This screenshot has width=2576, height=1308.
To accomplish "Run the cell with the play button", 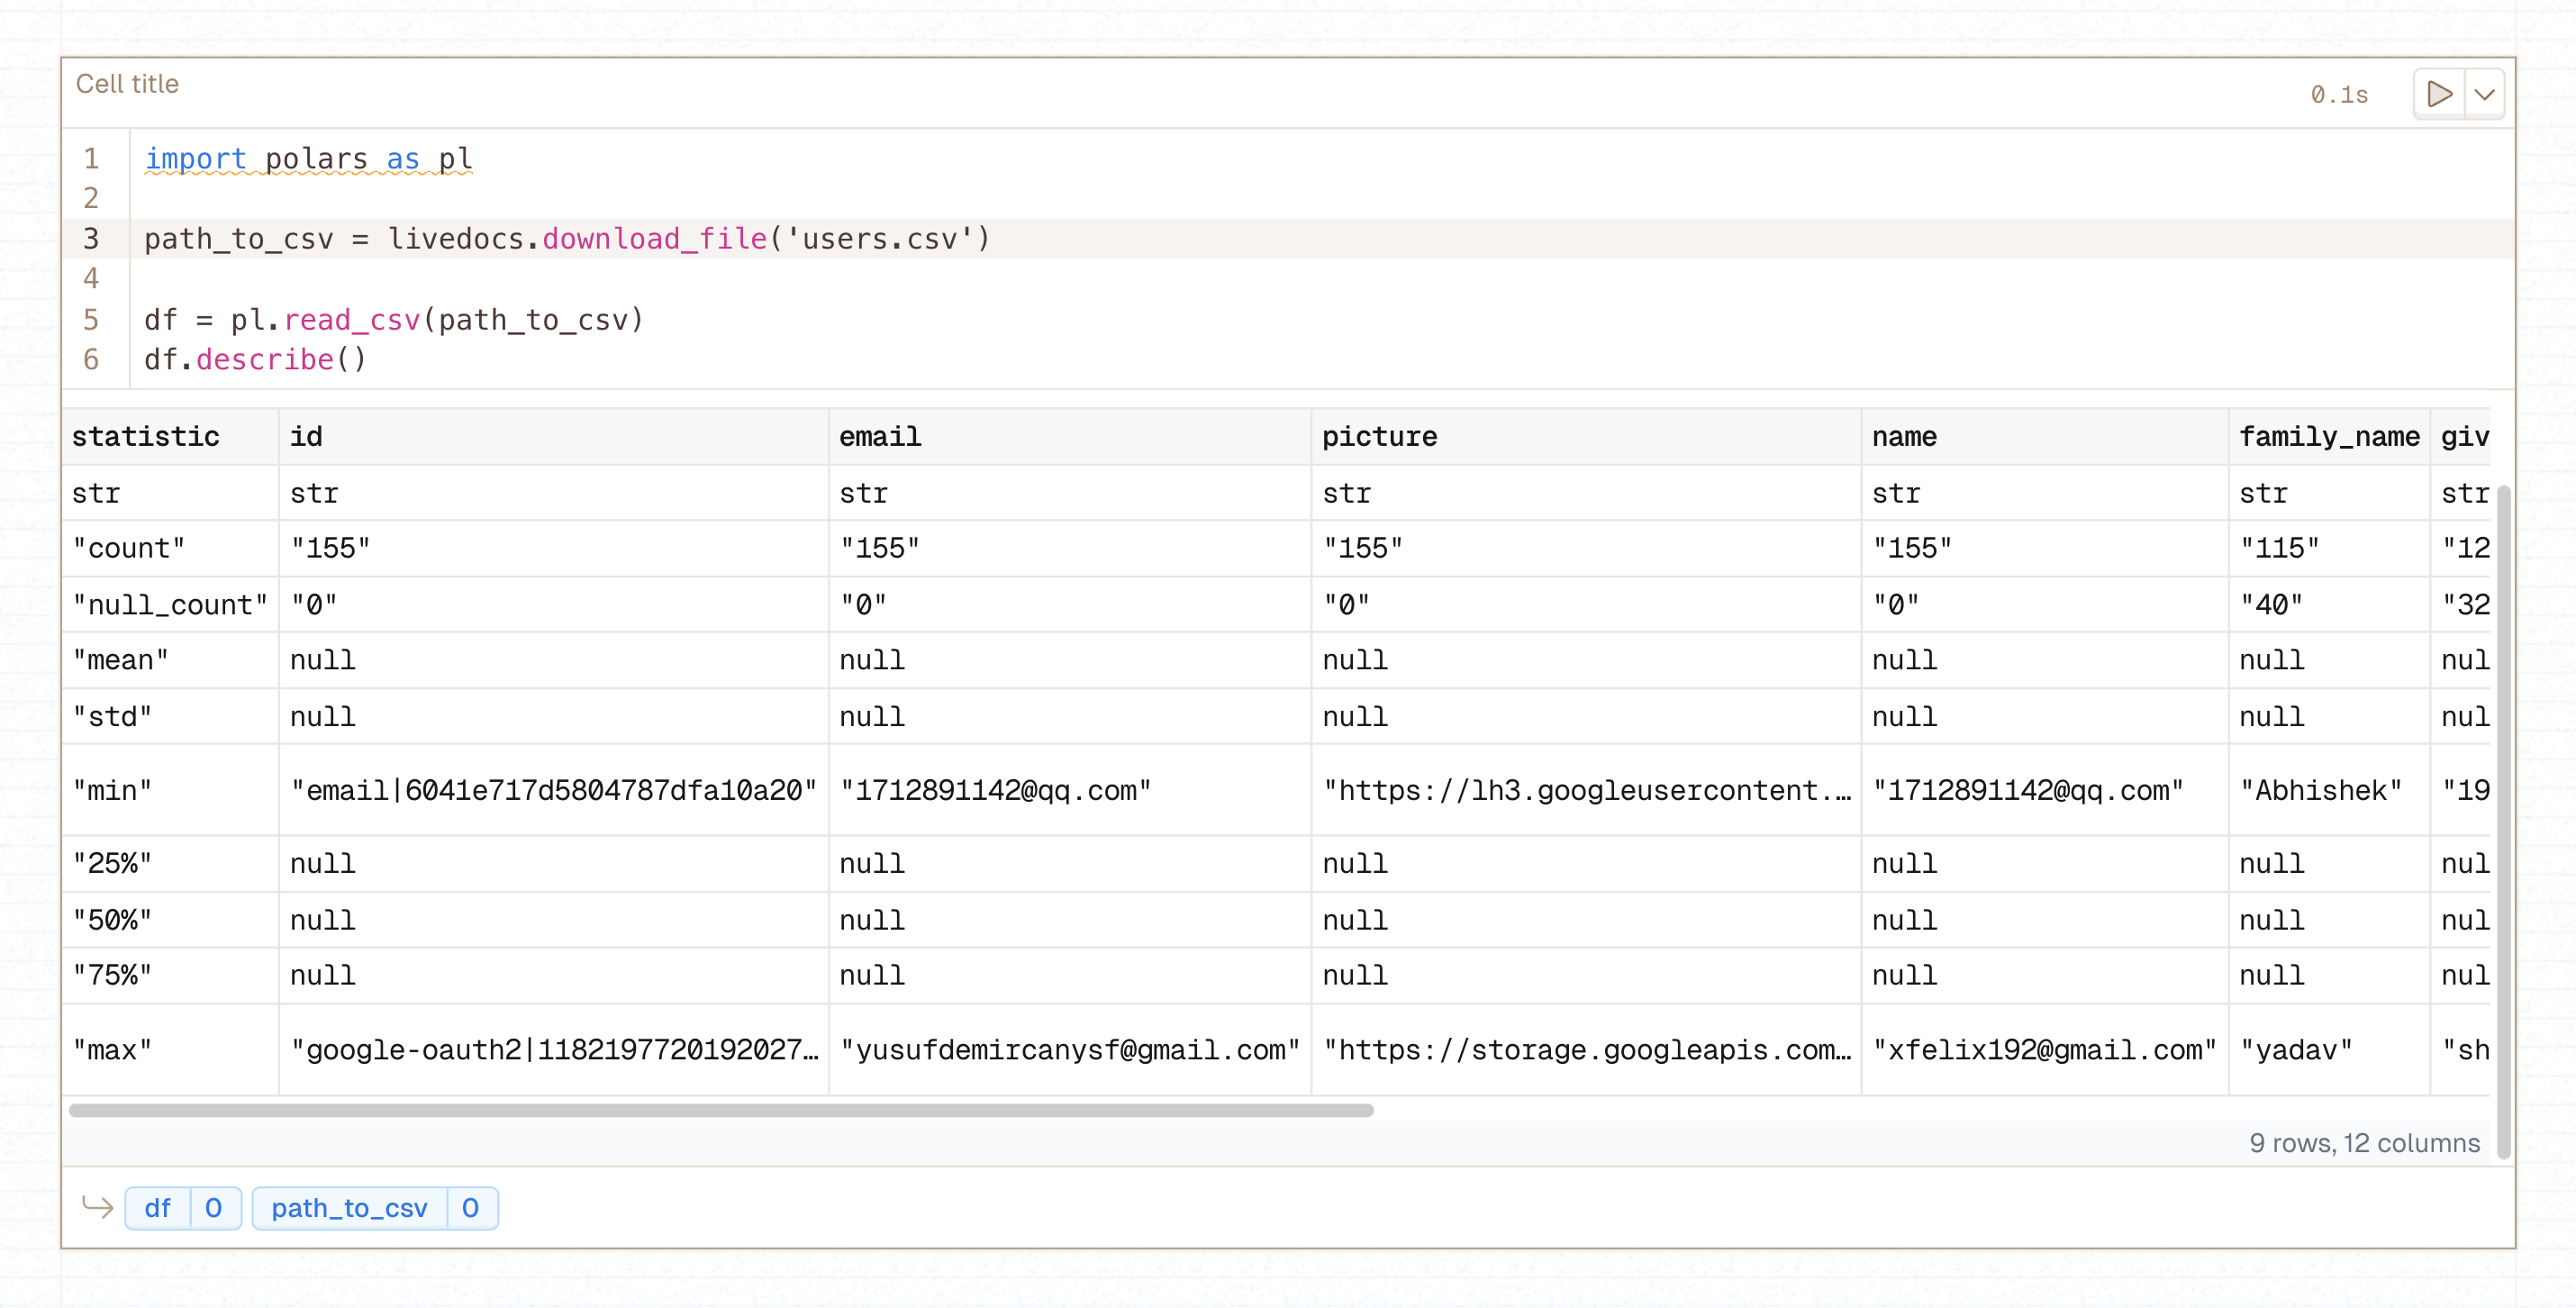I will [2439, 94].
